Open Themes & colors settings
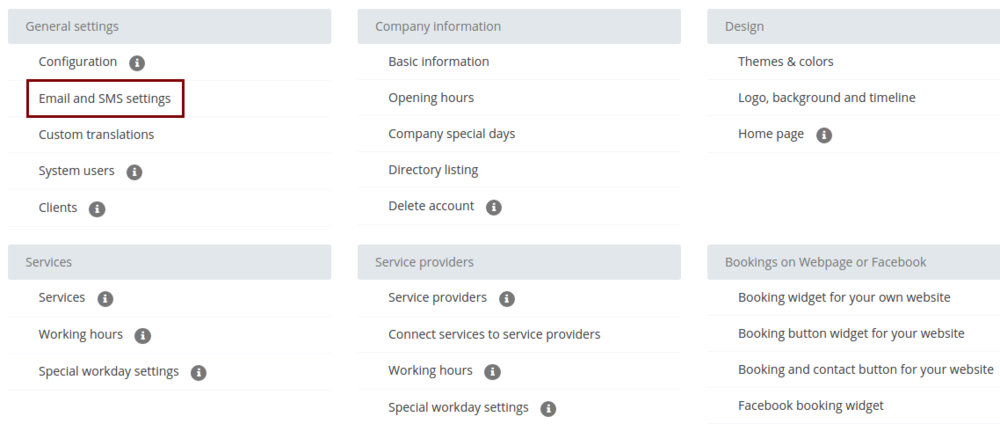 786,62
